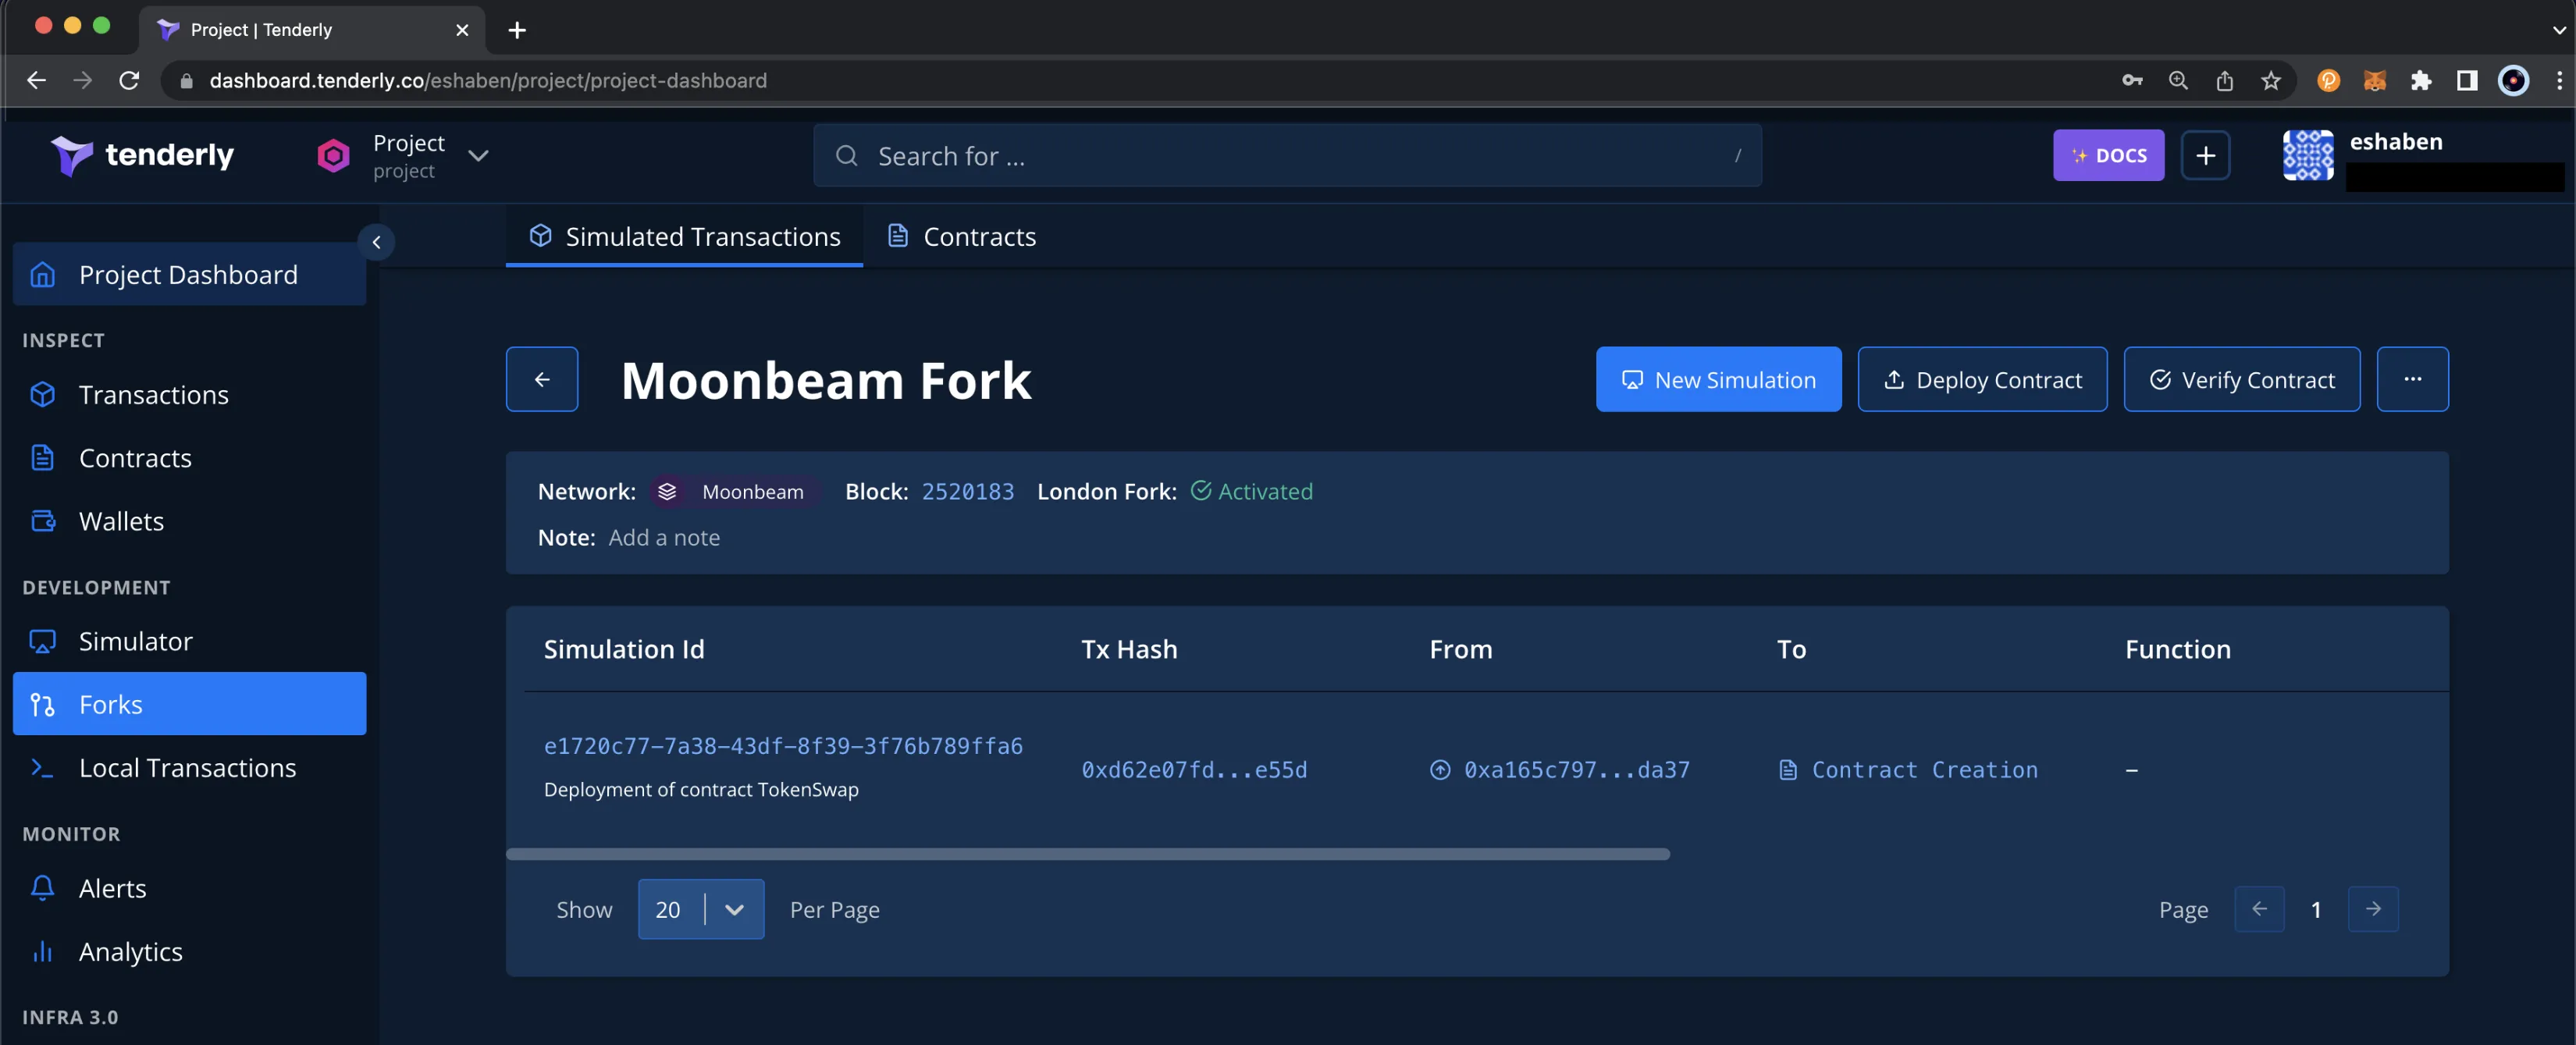This screenshot has width=2576, height=1045.
Task: Select Forks in sidebar
Action: (189, 704)
